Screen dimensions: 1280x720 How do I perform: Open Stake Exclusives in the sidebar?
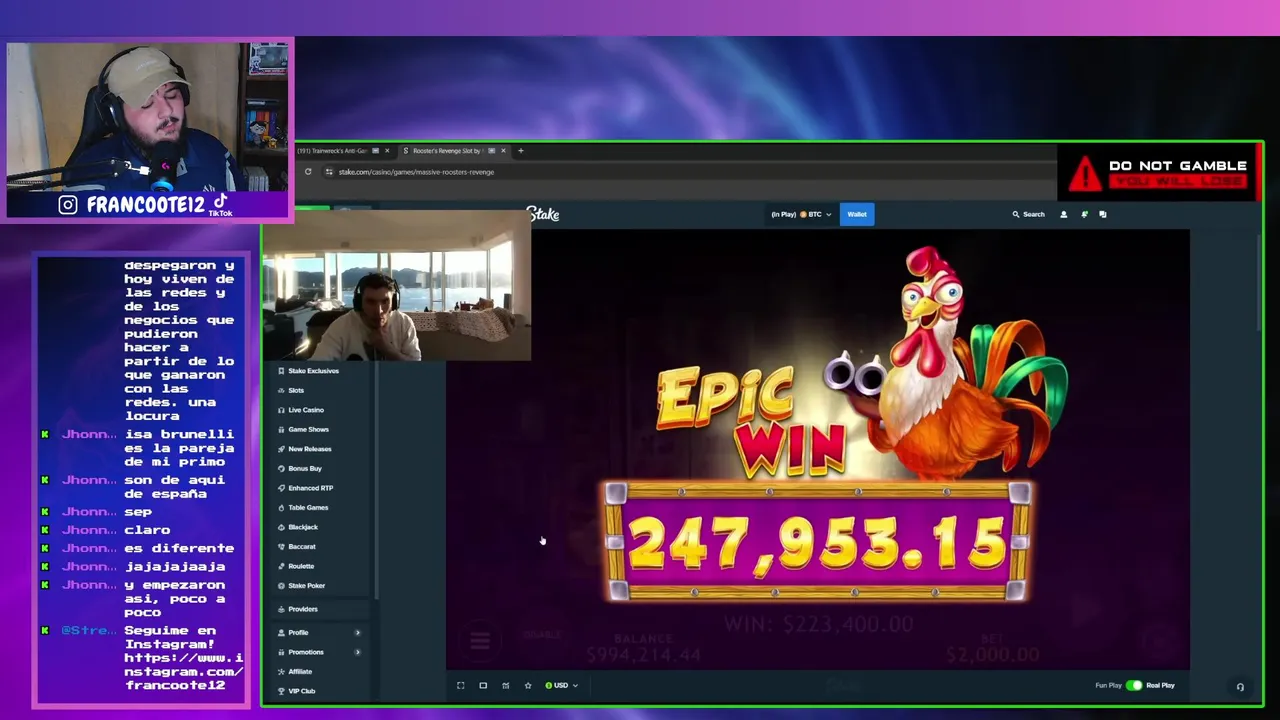[x=313, y=371]
